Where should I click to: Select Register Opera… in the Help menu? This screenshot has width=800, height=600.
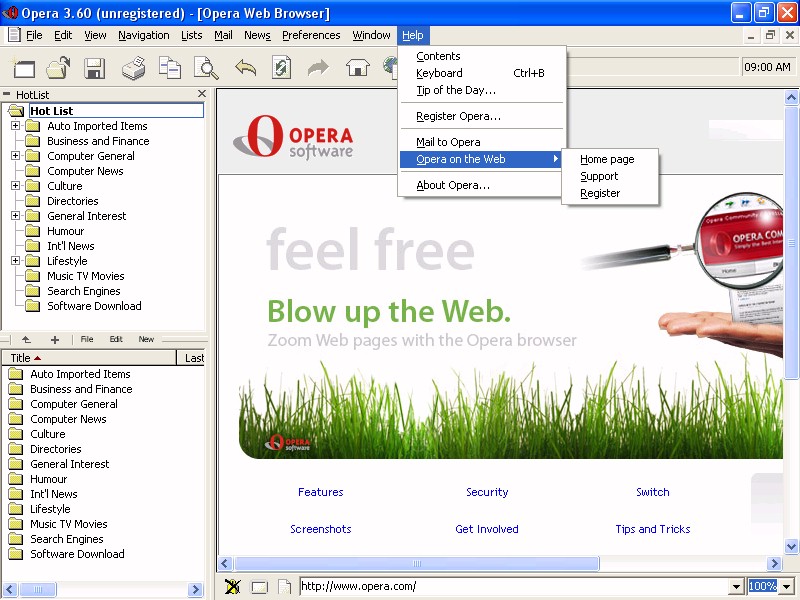(459, 116)
